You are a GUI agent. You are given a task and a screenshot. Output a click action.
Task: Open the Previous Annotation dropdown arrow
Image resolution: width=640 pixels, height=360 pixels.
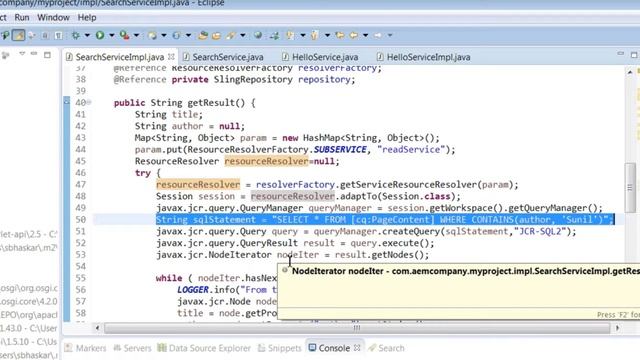point(327,36)
